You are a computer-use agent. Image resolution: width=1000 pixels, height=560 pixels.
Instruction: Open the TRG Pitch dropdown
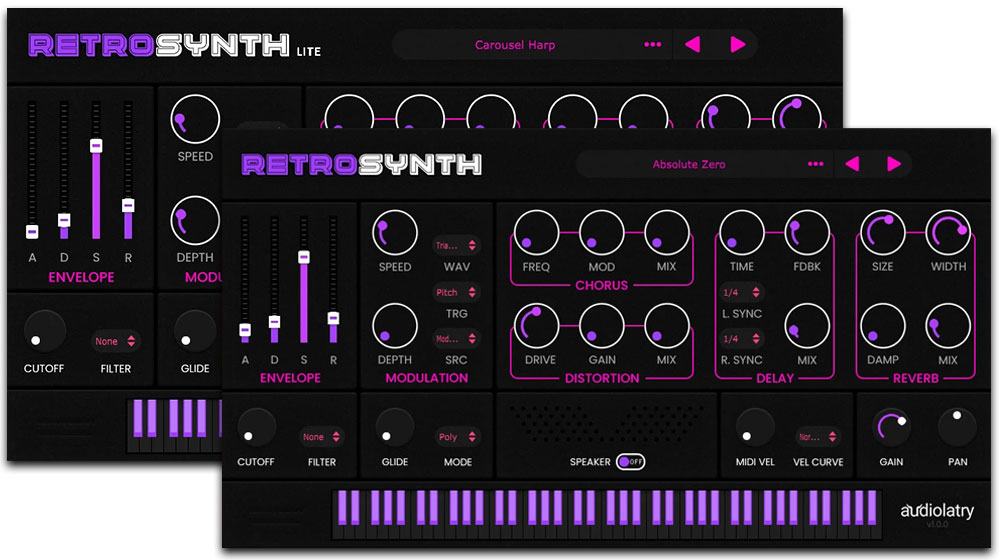tap(455, 292)
